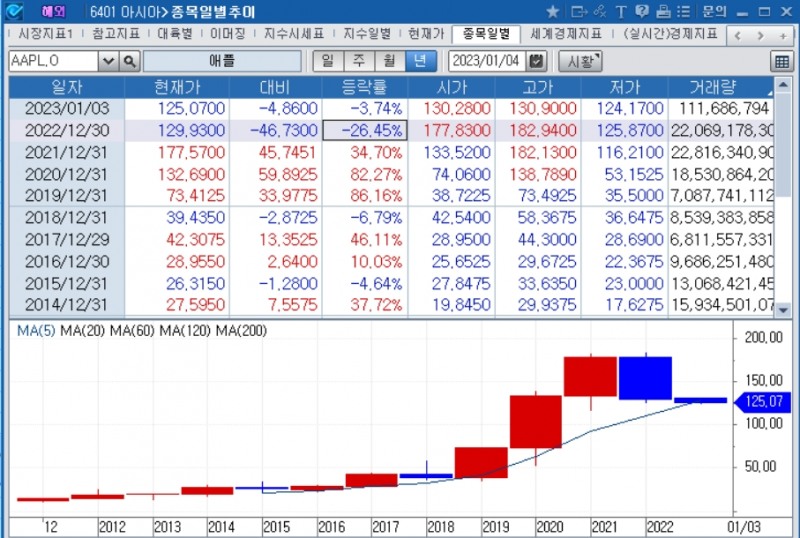The width and height of the screenshot is (800, 538).
Task: Open the font size T icon
Action: coord(621,11)
